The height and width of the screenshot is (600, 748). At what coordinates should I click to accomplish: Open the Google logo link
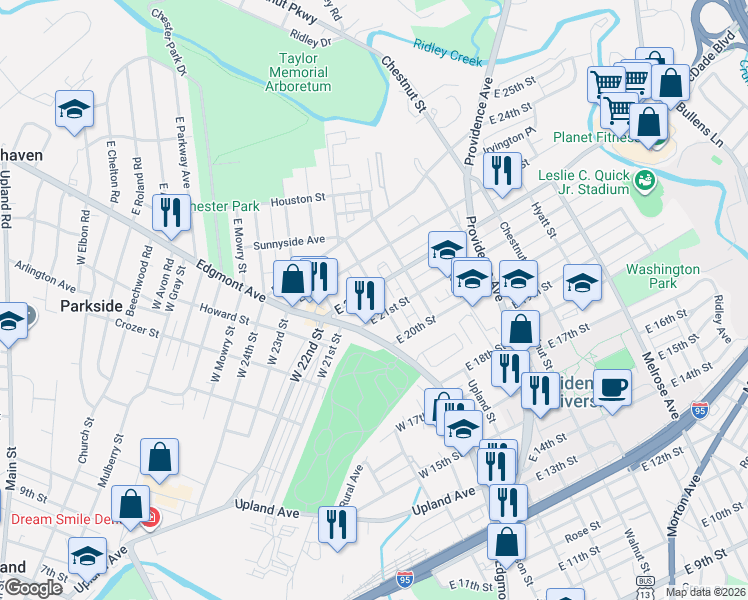tap(33, 589)
